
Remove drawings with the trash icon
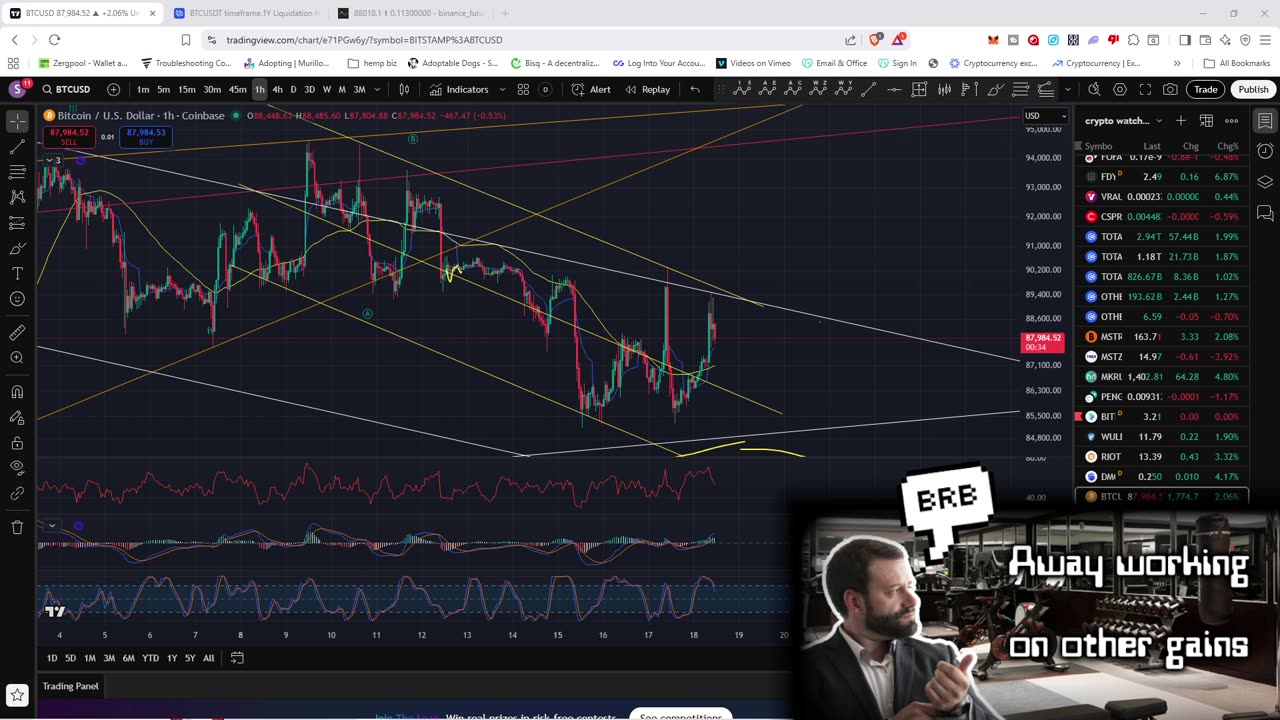coord(17,527)
